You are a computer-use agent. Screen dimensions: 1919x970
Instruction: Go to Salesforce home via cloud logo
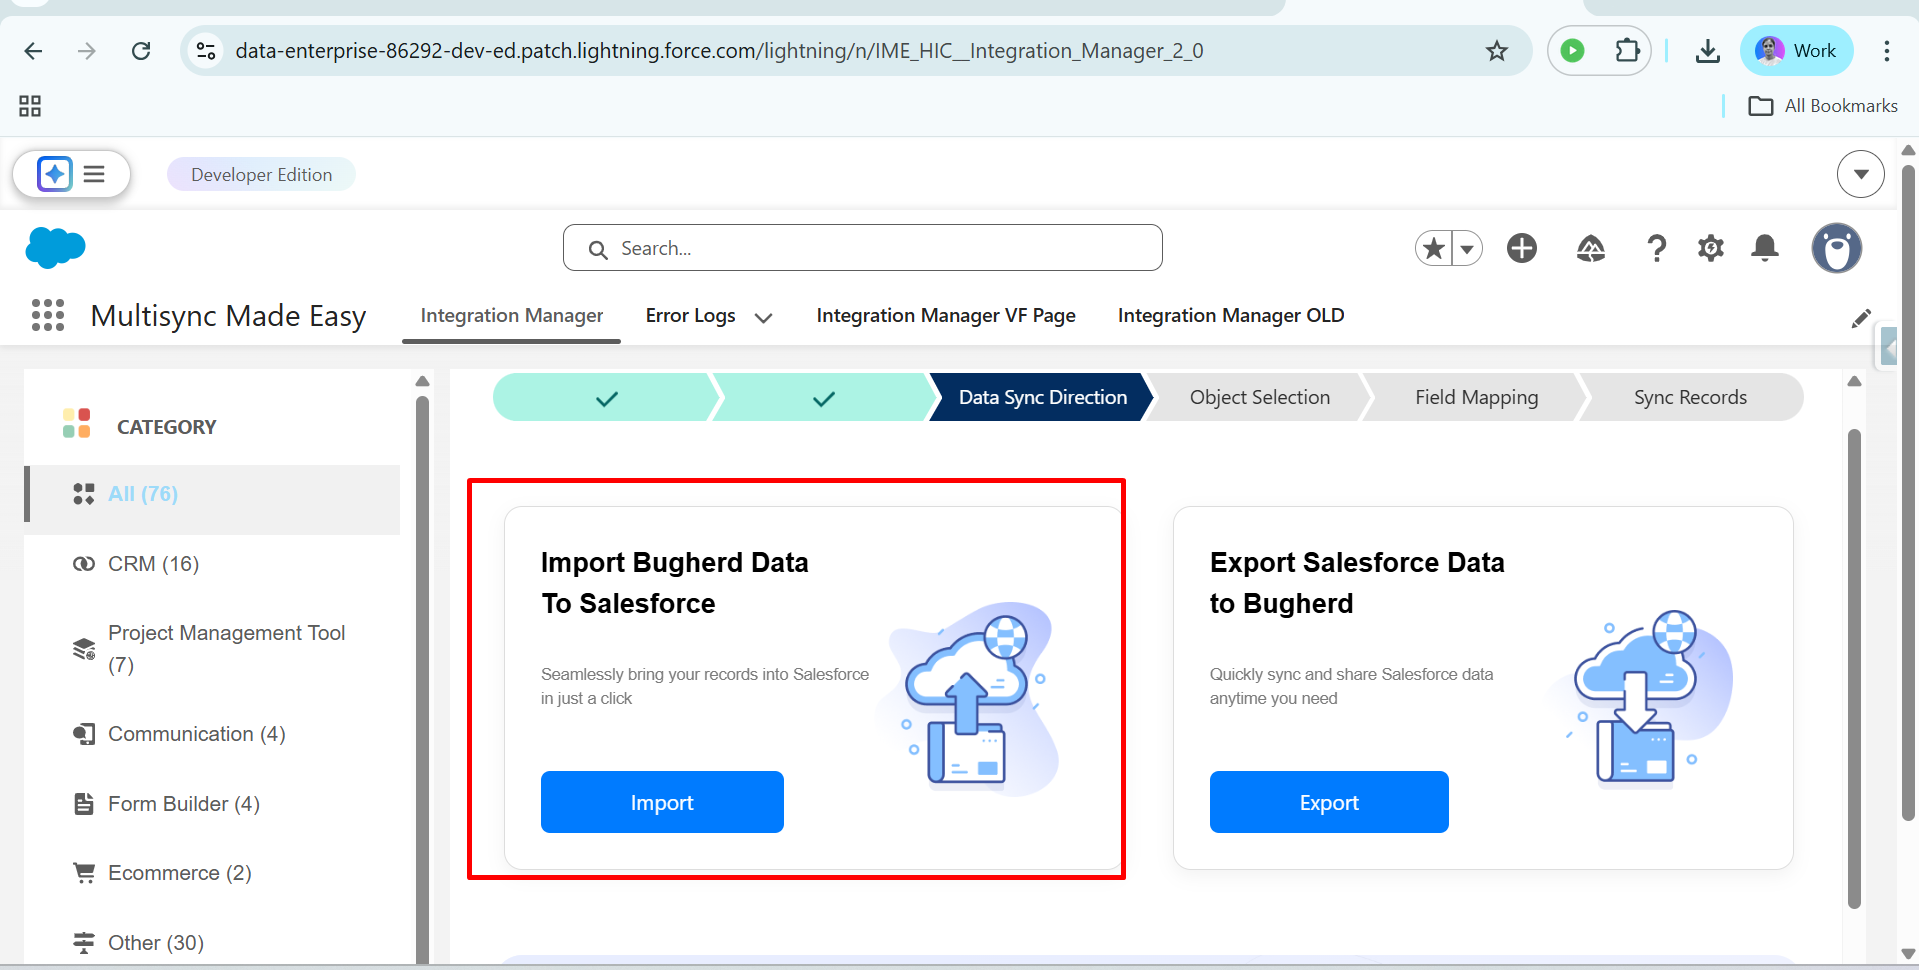click(x=55, y=248)
